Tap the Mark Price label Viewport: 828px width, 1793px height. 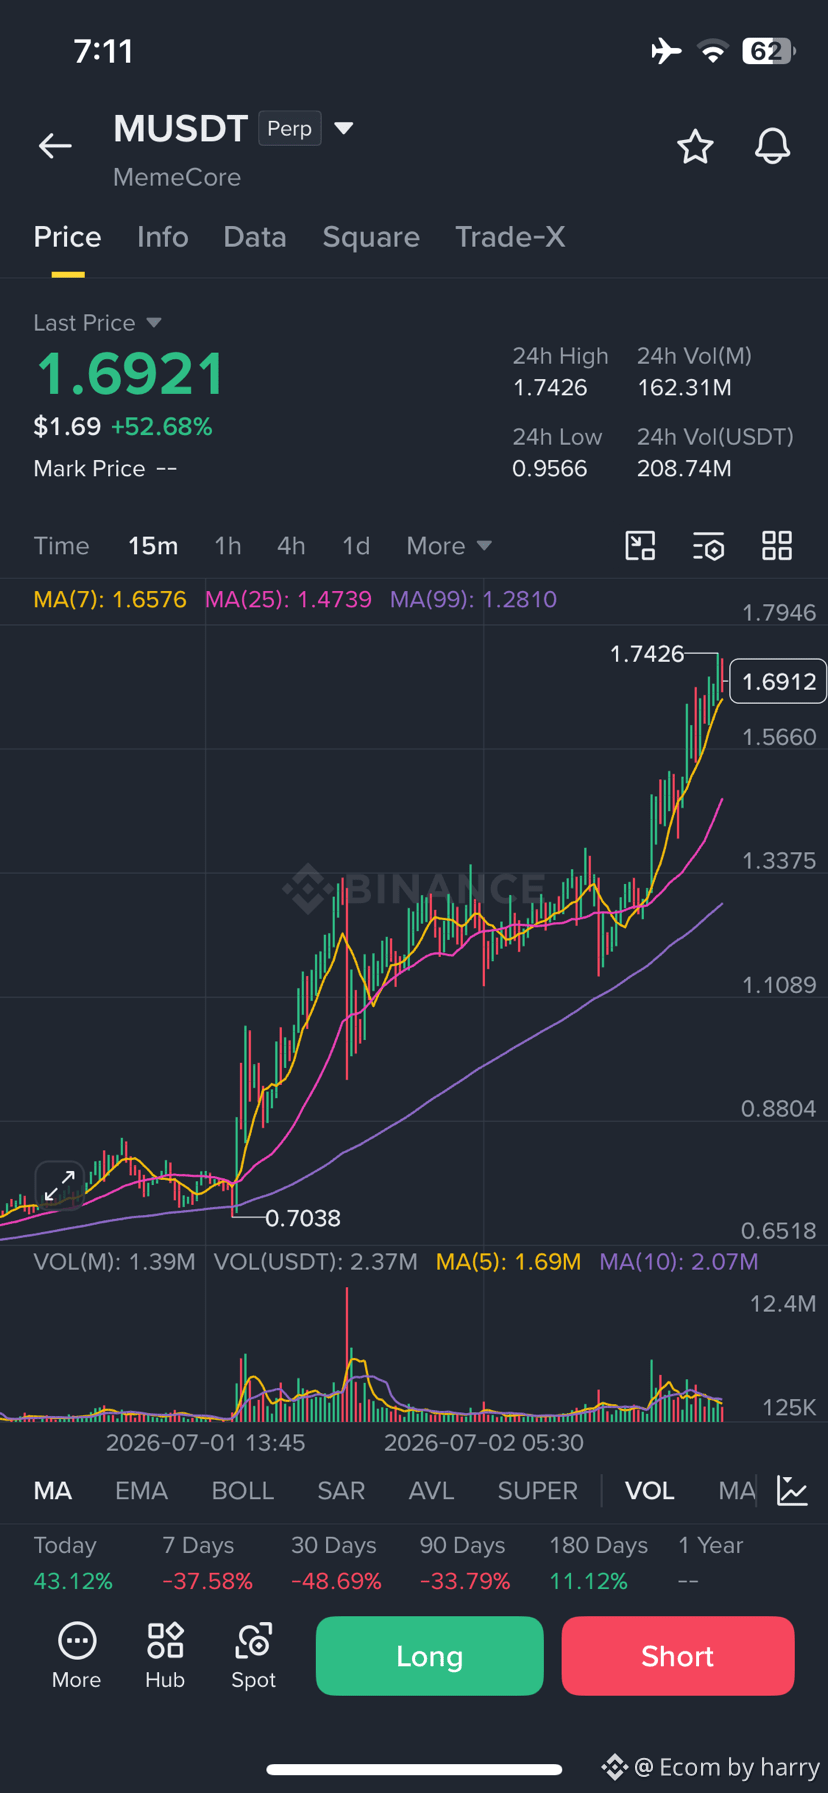(89, 469)
